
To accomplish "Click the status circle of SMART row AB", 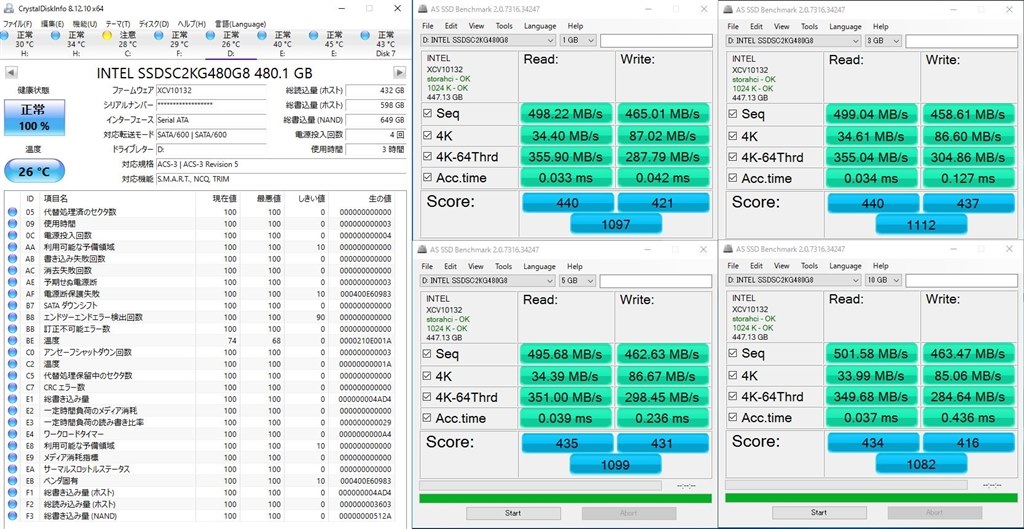I will pos(12,259).
